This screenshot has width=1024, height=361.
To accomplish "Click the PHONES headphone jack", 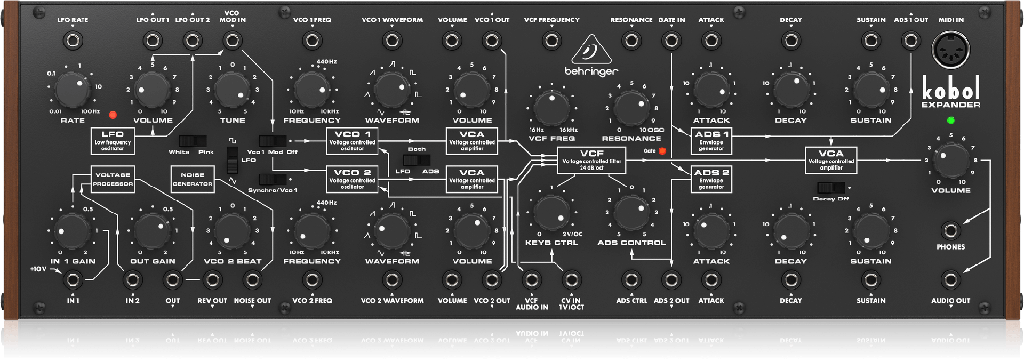I will coord(950,230).
